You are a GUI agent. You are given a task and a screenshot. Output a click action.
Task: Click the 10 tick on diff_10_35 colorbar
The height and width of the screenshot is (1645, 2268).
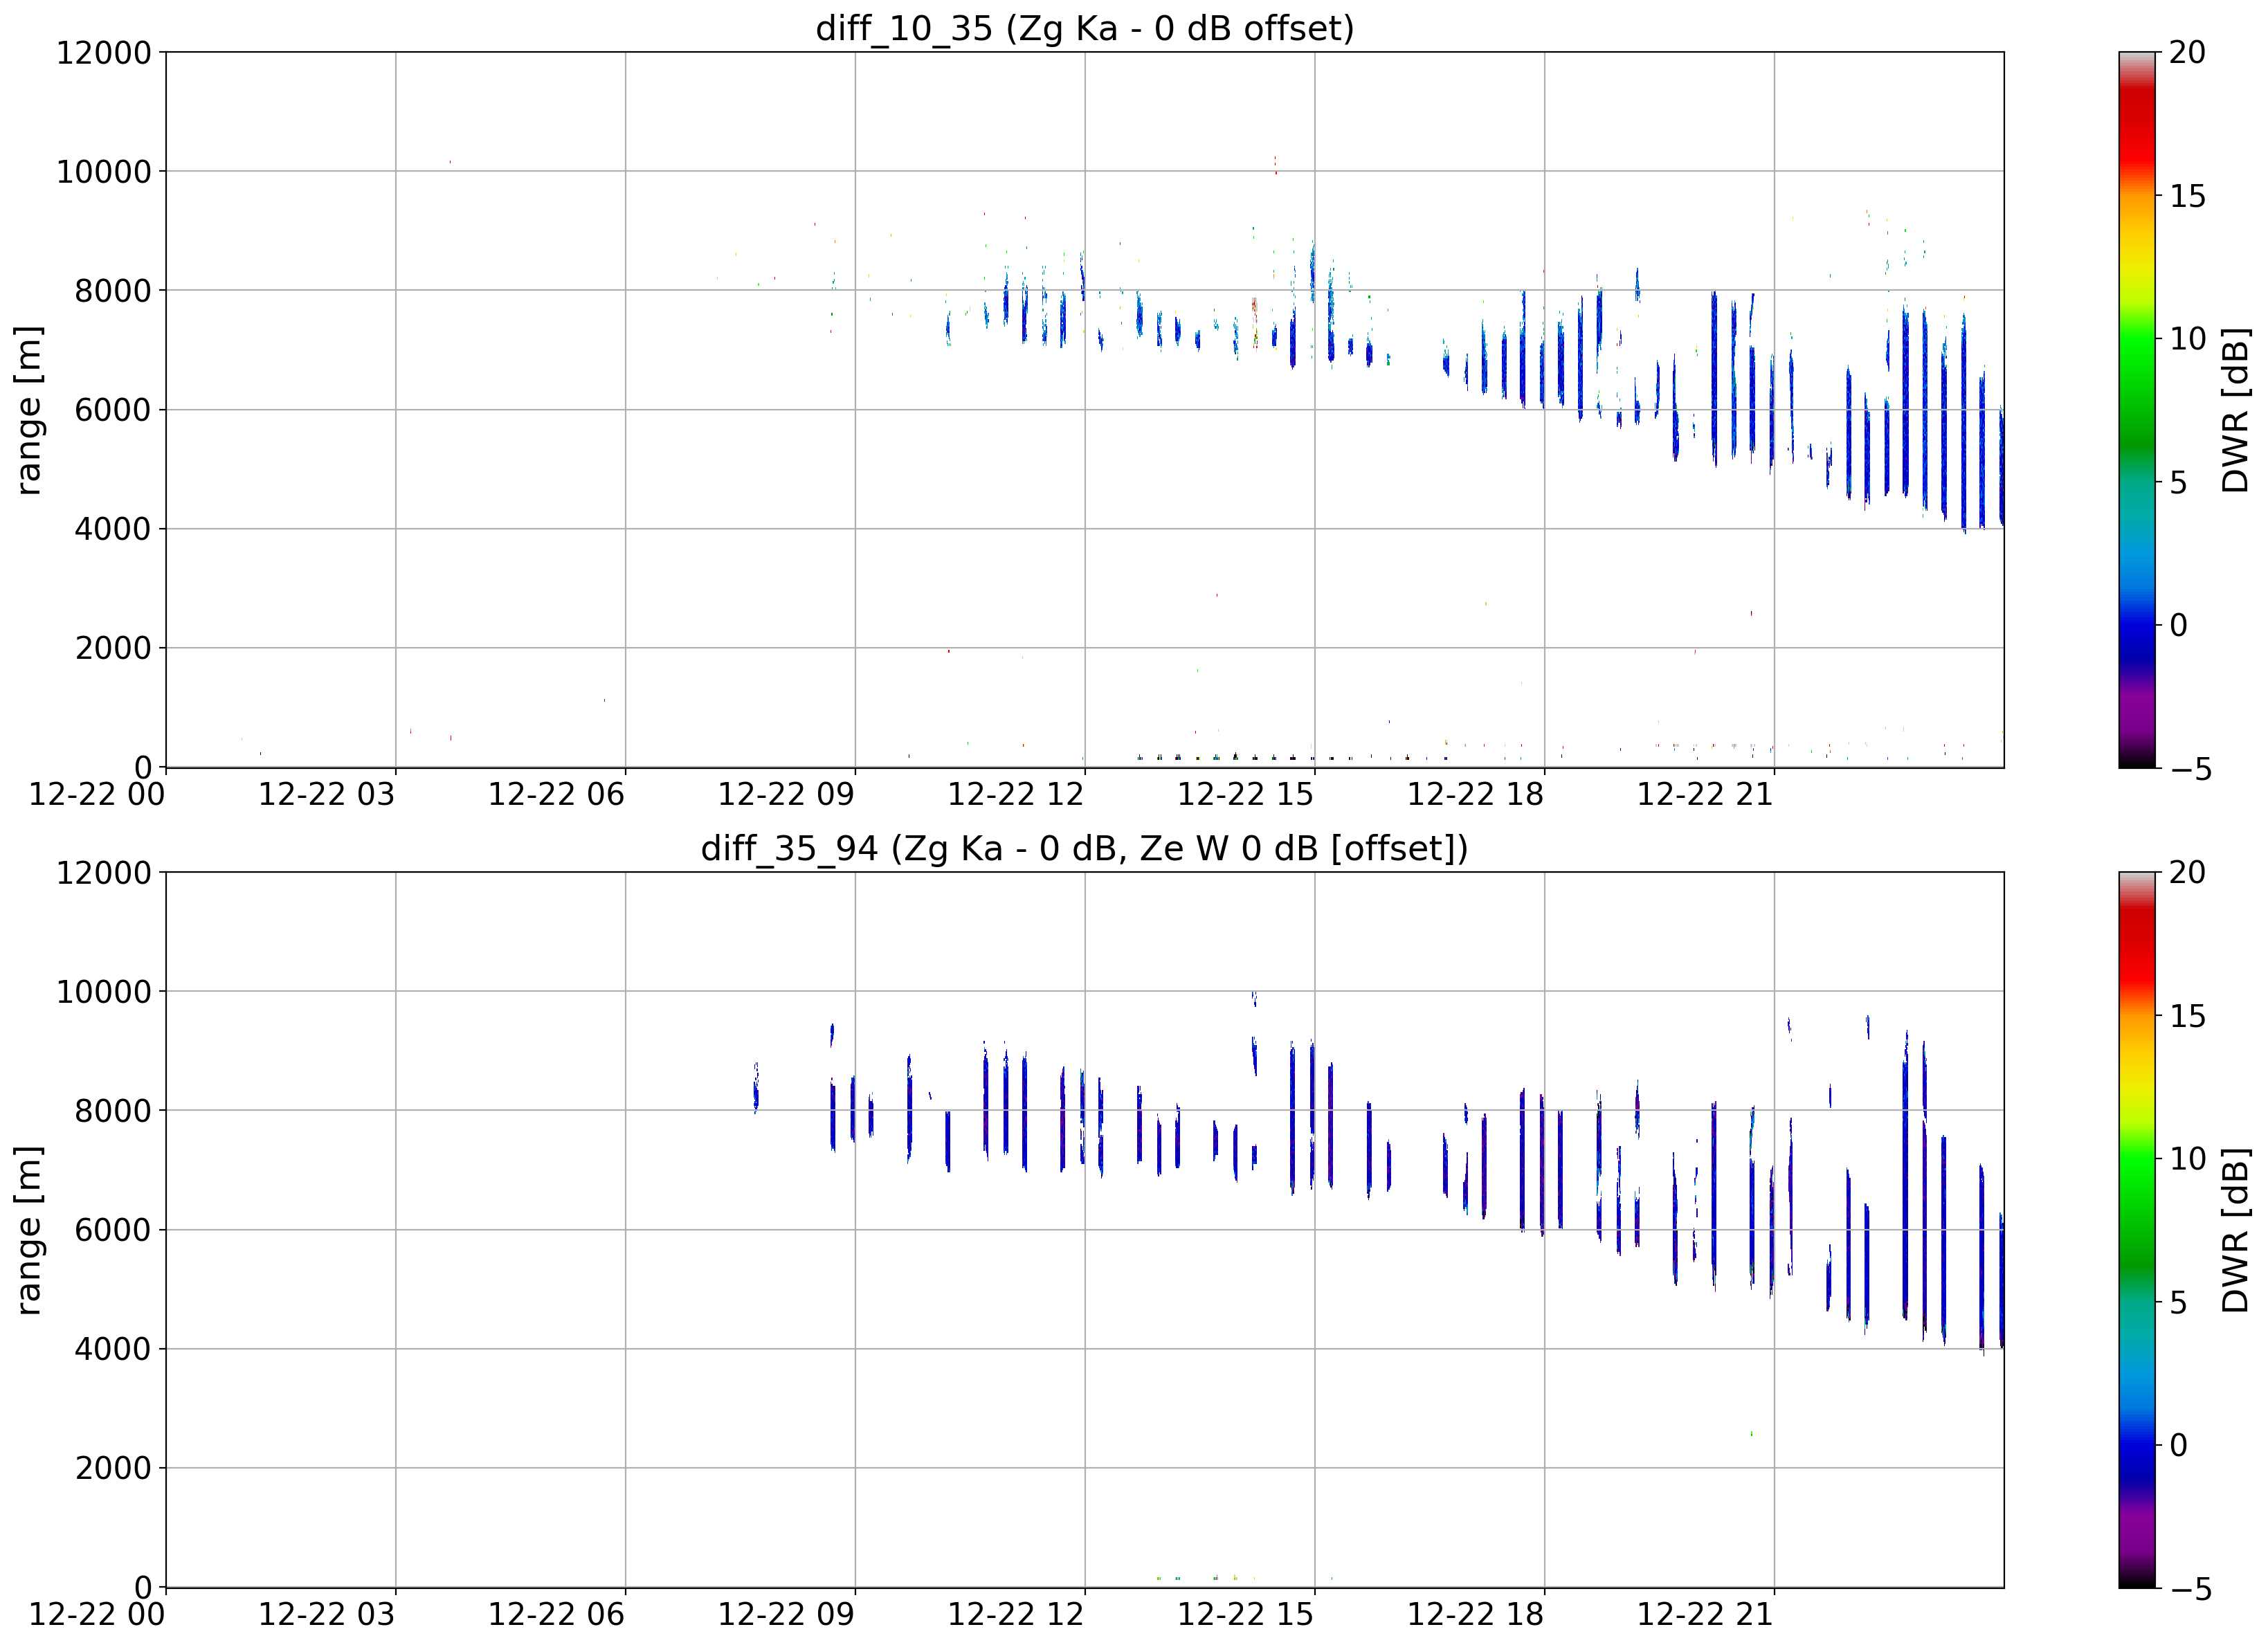click(2188, 339)
